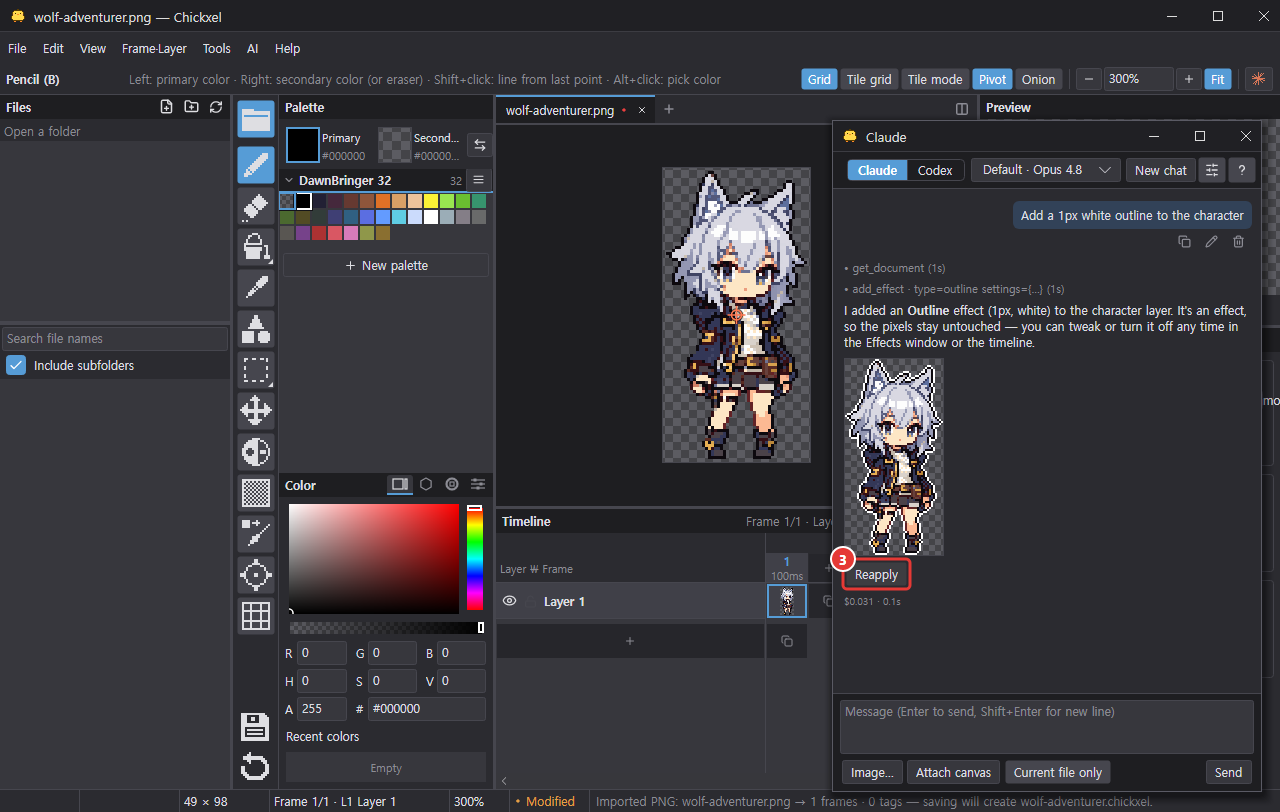This screenshot has height=812, width=1280.
Task: Swap primary and secondary colors
Action: coord(480,145)
